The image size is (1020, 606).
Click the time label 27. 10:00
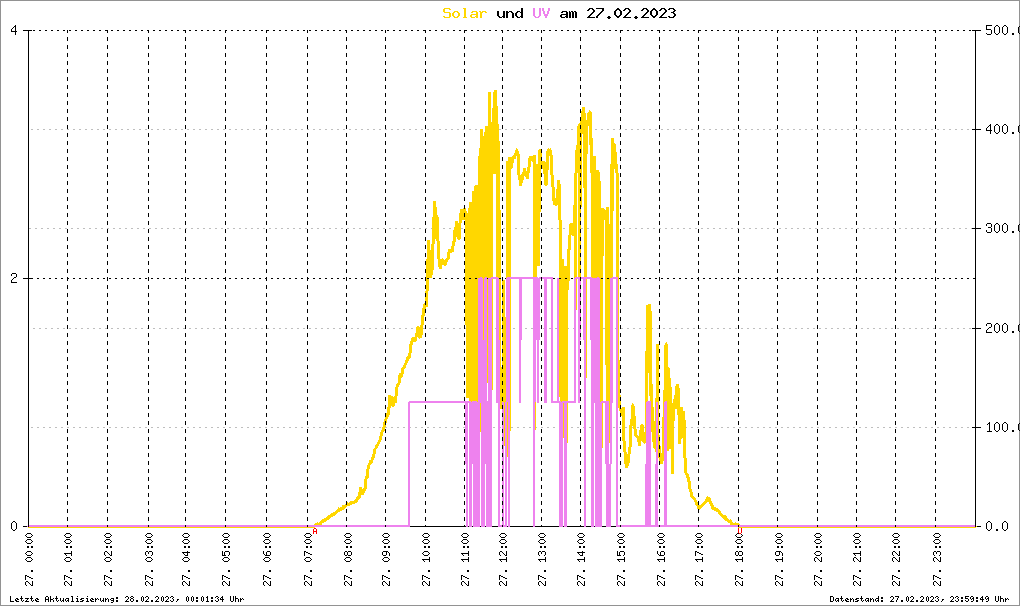pyautogui.click(x=426, y=560)
